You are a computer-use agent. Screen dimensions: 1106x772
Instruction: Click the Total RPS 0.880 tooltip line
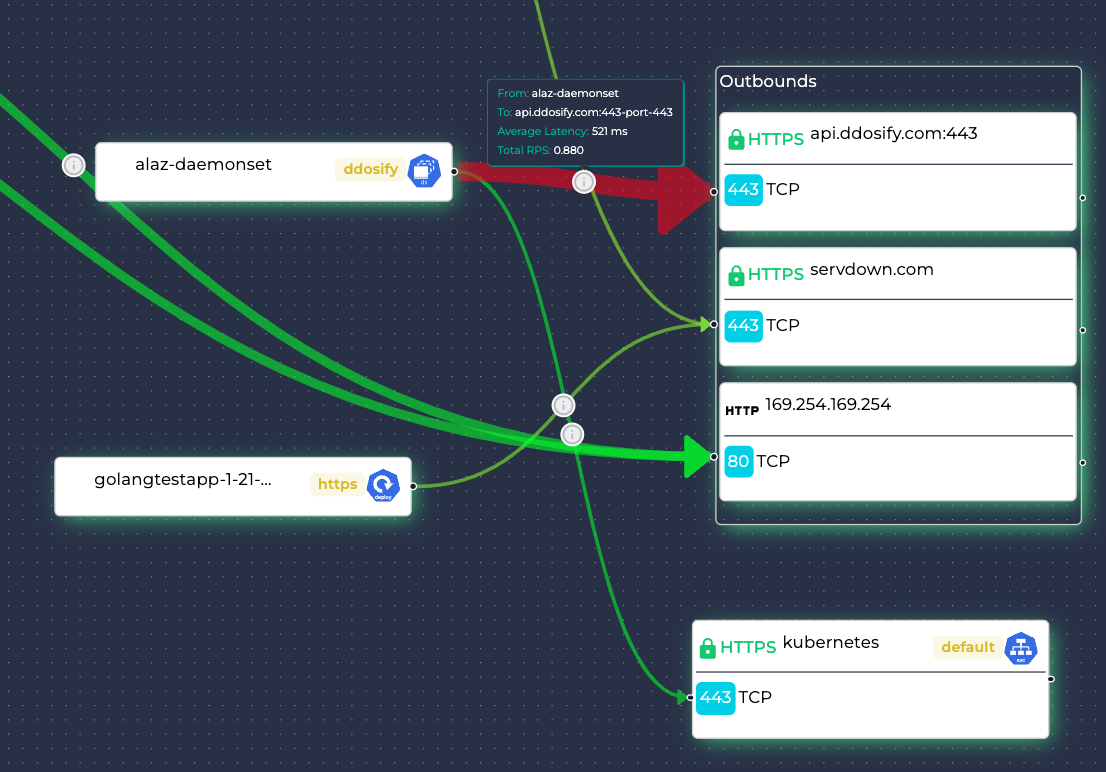[540, 150]
